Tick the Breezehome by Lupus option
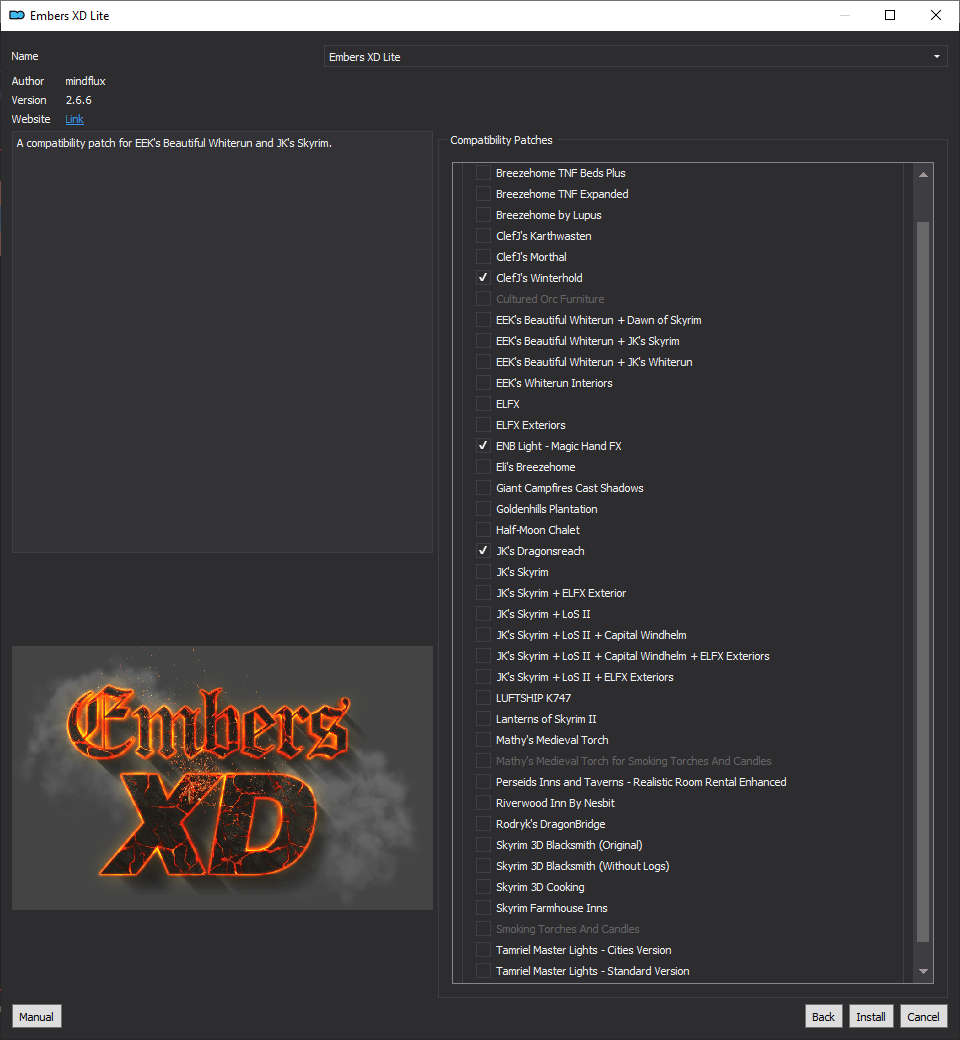 [484, 215]
